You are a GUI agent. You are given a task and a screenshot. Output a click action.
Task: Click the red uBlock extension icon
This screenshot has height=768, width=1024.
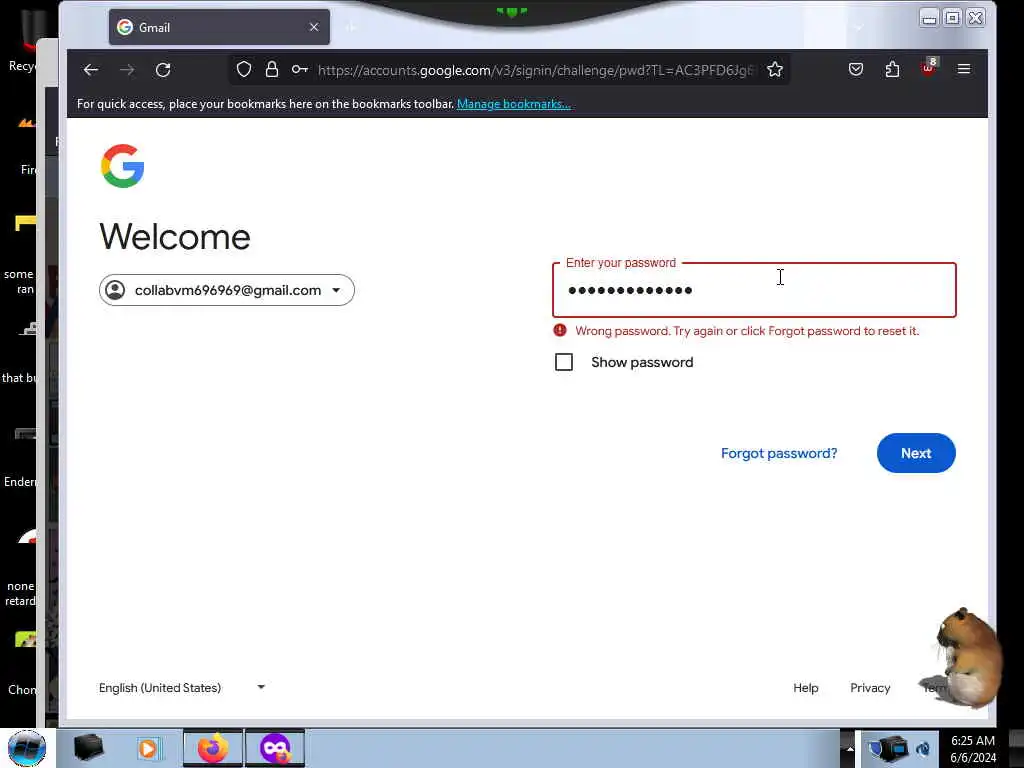pyautogui.click(x=929, y=67)
